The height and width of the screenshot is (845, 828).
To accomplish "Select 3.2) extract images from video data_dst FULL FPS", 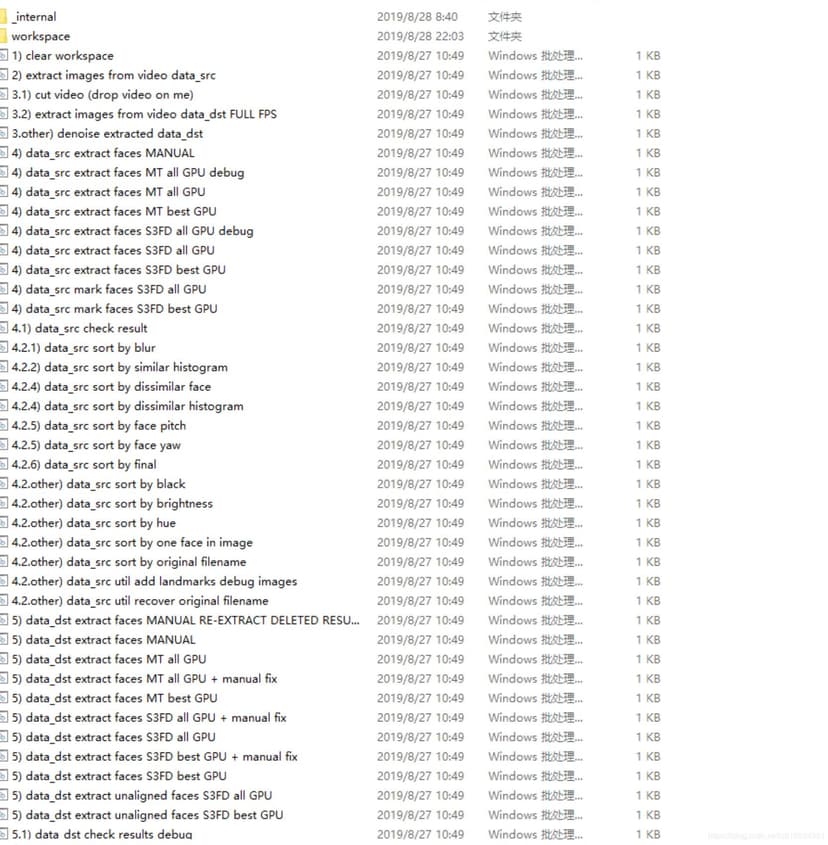I will click(144, 114).
